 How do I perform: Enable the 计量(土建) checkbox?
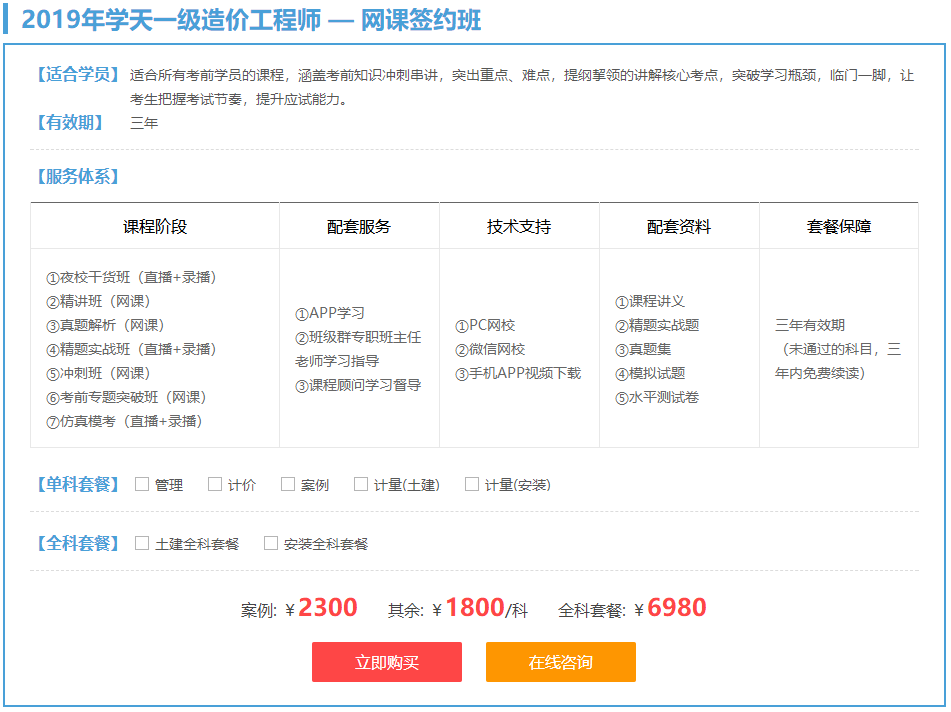click(360, 483)
